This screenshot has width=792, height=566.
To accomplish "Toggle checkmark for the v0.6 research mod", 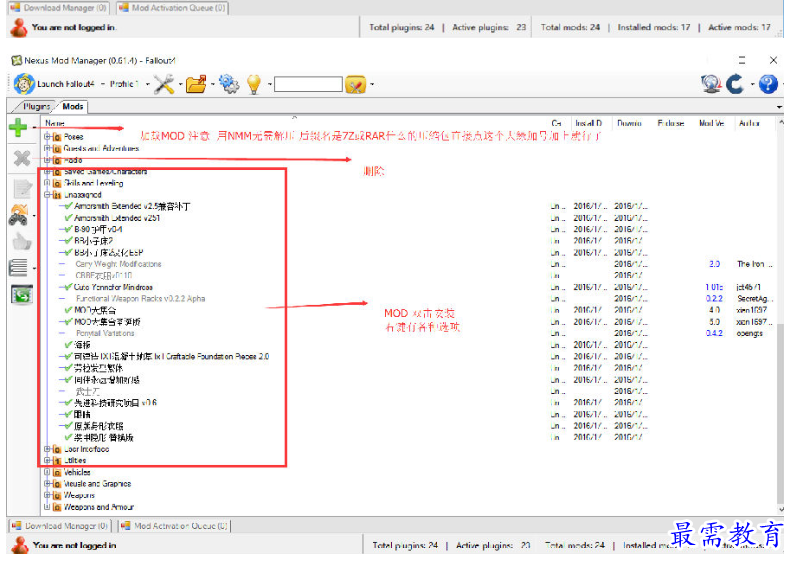I will click(68, 403).
